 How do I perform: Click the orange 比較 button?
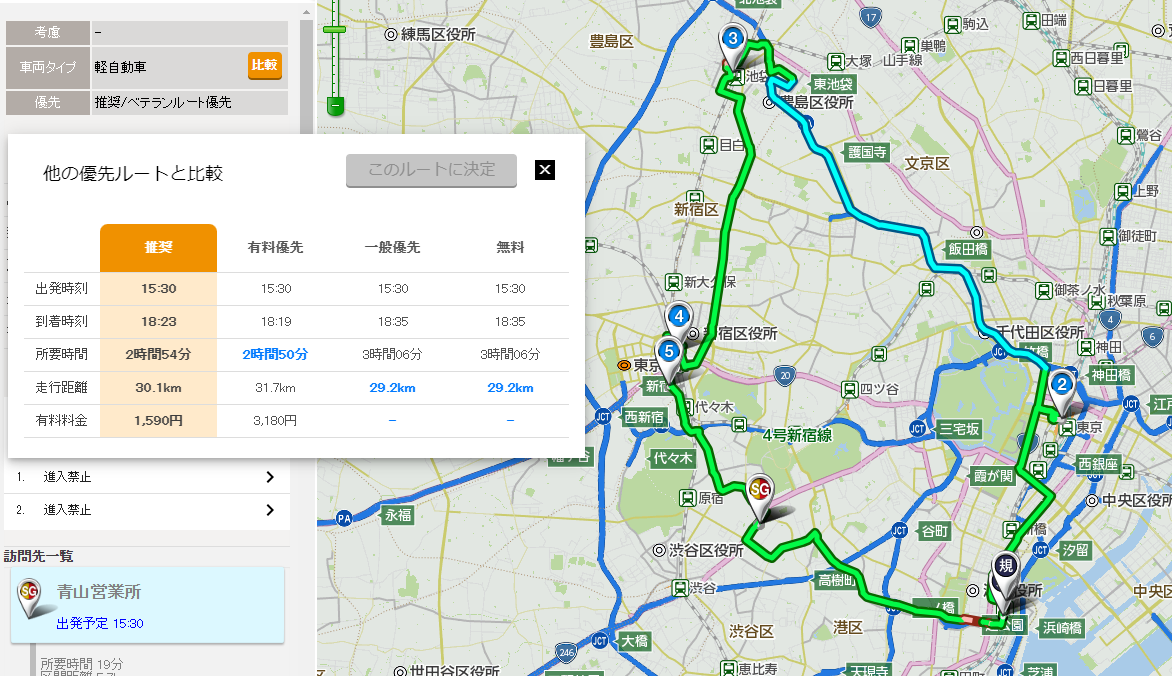tap(265, 66)
